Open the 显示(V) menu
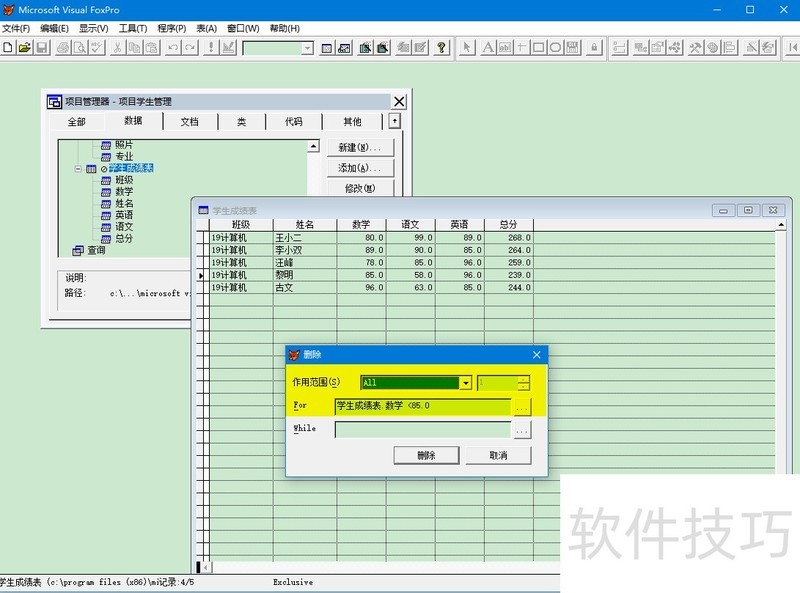 pos(93,28)
